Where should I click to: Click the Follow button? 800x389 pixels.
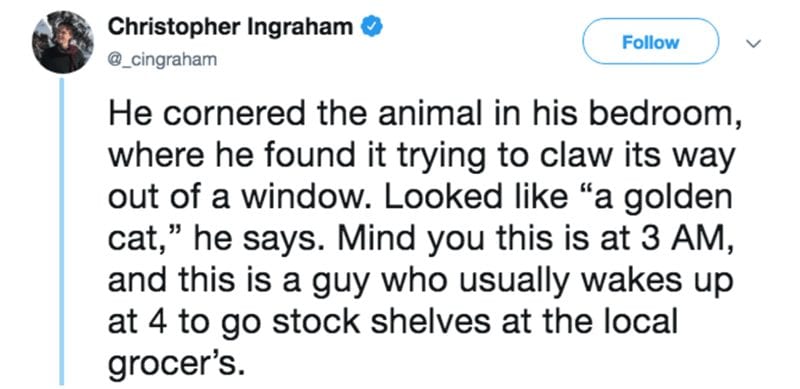pos(651,42)
